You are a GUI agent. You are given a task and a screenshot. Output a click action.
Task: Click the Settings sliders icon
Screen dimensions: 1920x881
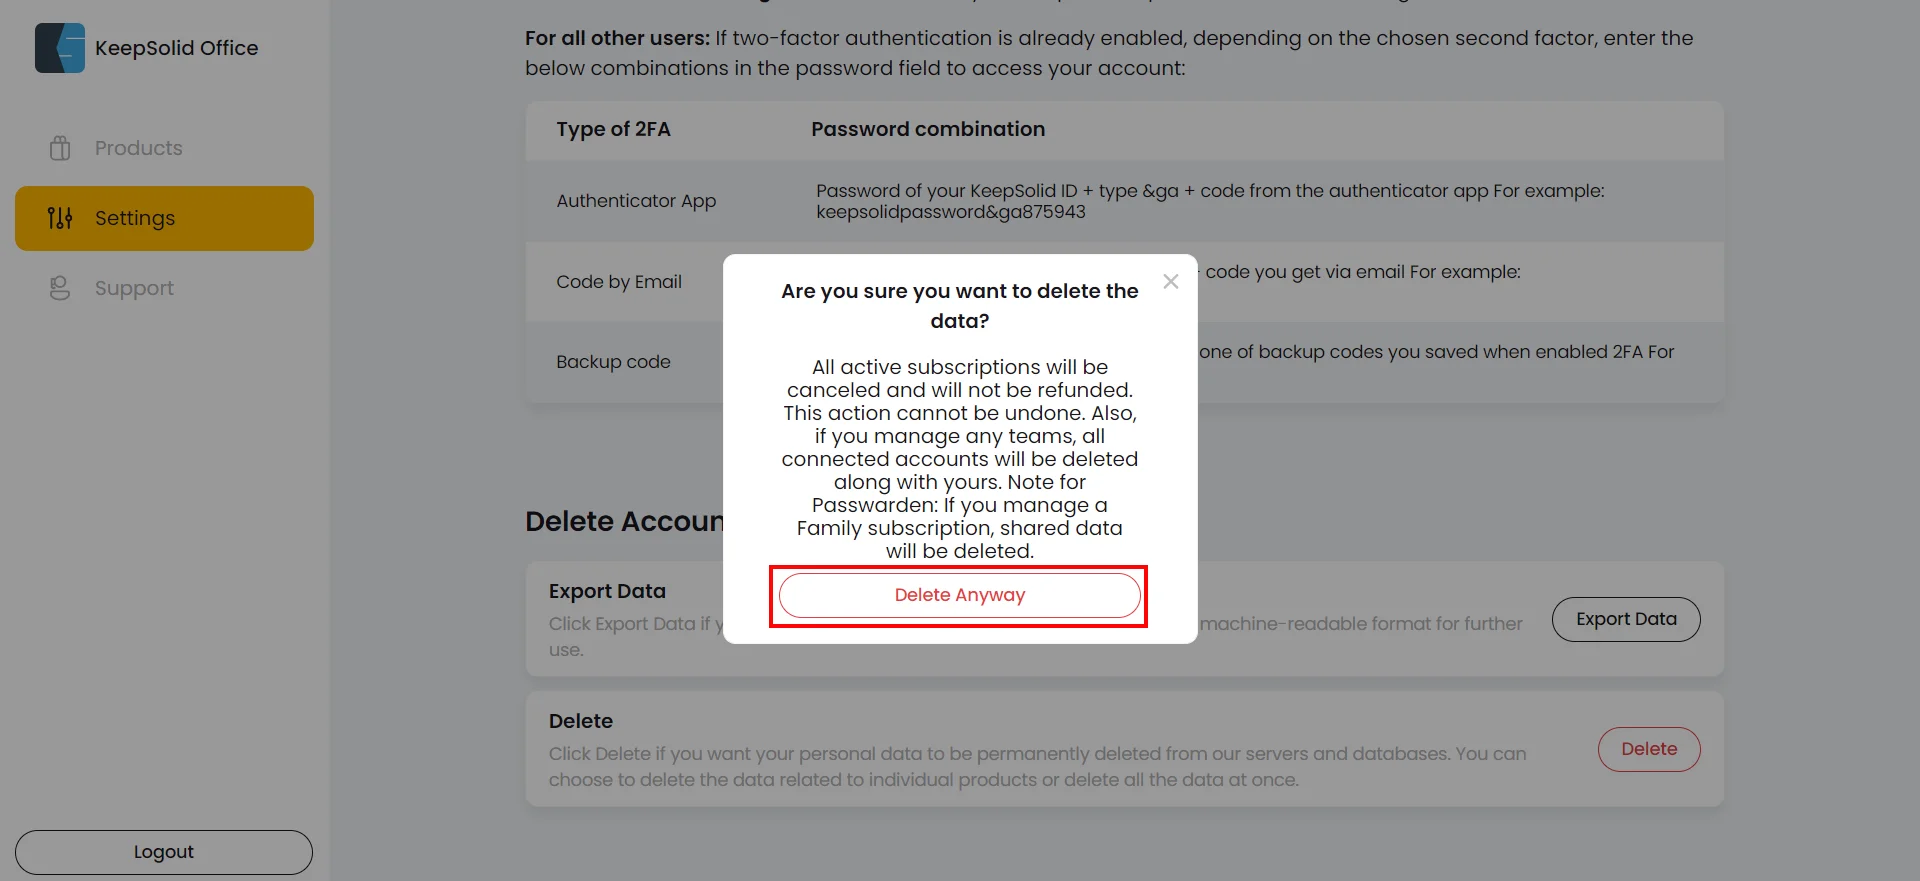pos(60,218)
